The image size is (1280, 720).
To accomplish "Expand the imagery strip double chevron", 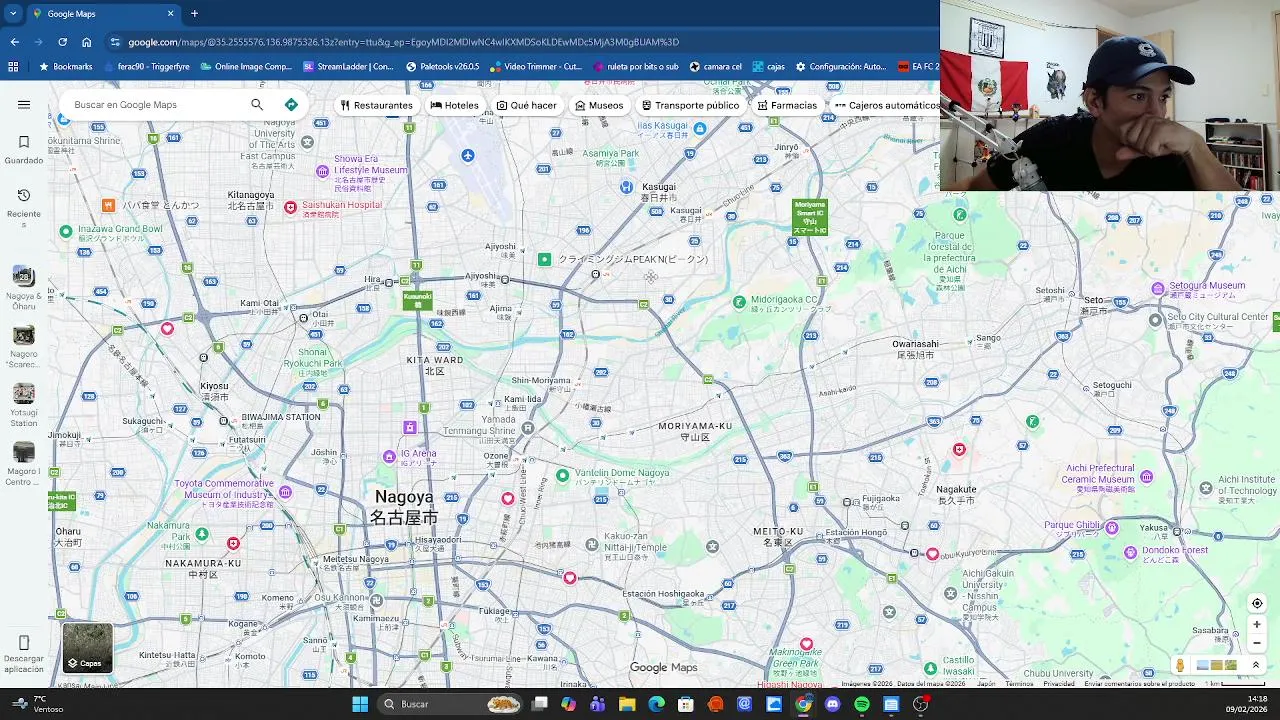I will pyautogui.click(x=1256, y=665).
